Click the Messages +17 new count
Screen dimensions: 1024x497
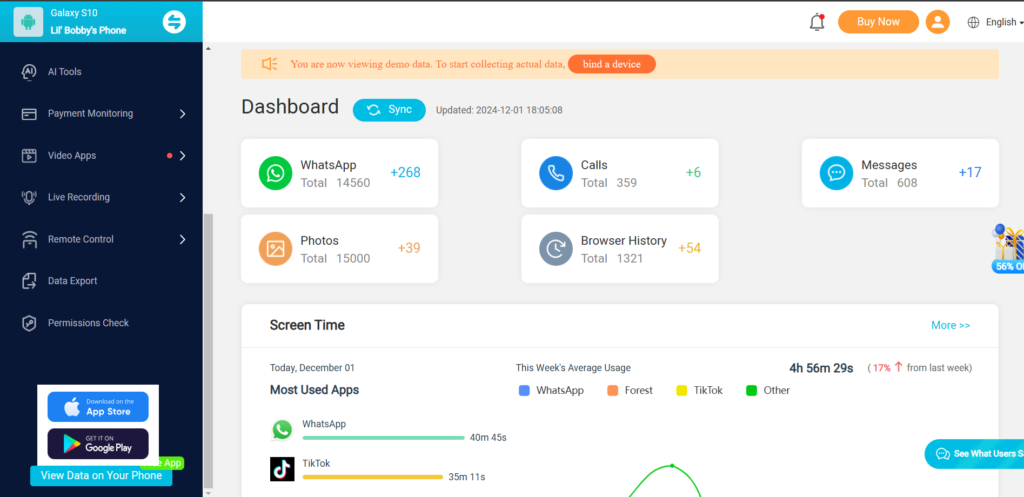[970, 172]
